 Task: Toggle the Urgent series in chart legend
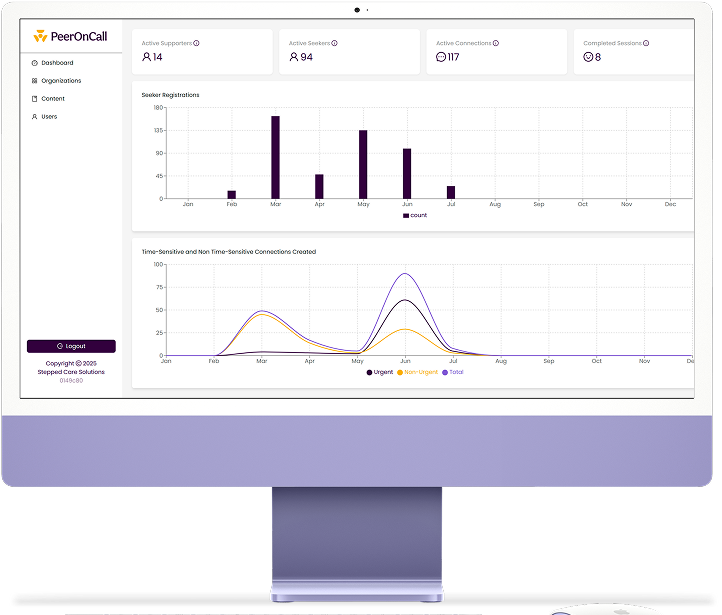380,372
